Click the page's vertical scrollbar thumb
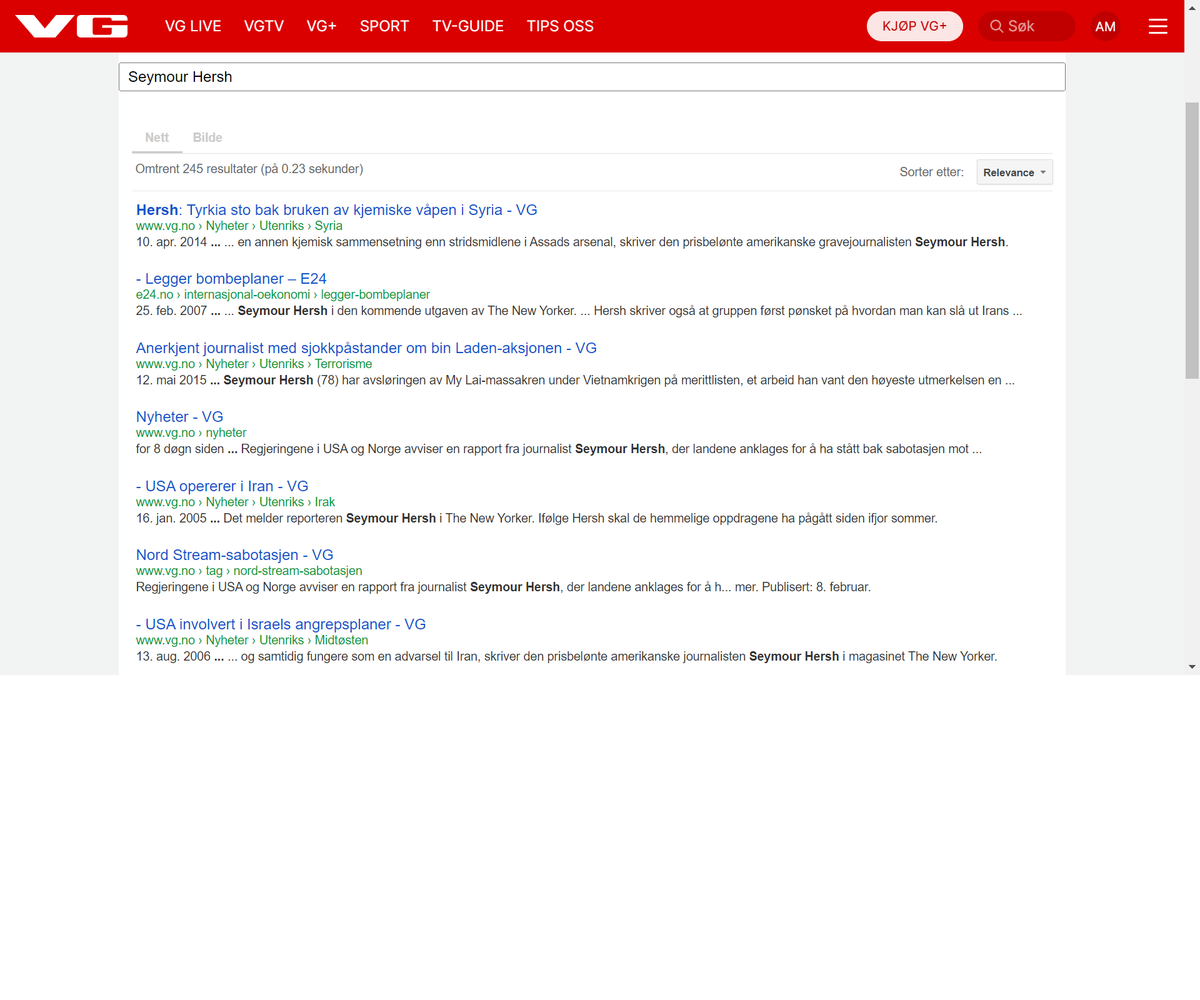 pyautogui.click(x=1191, y=240)
